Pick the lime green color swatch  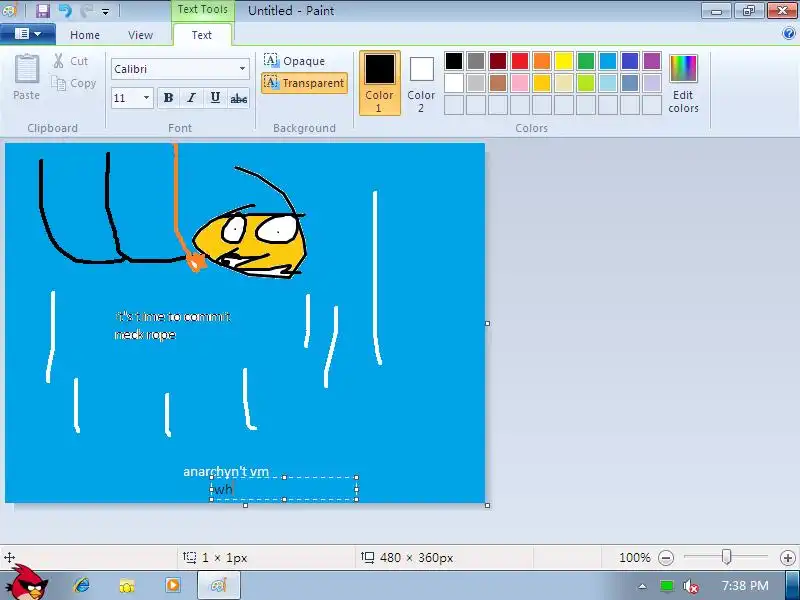[586, 83]
